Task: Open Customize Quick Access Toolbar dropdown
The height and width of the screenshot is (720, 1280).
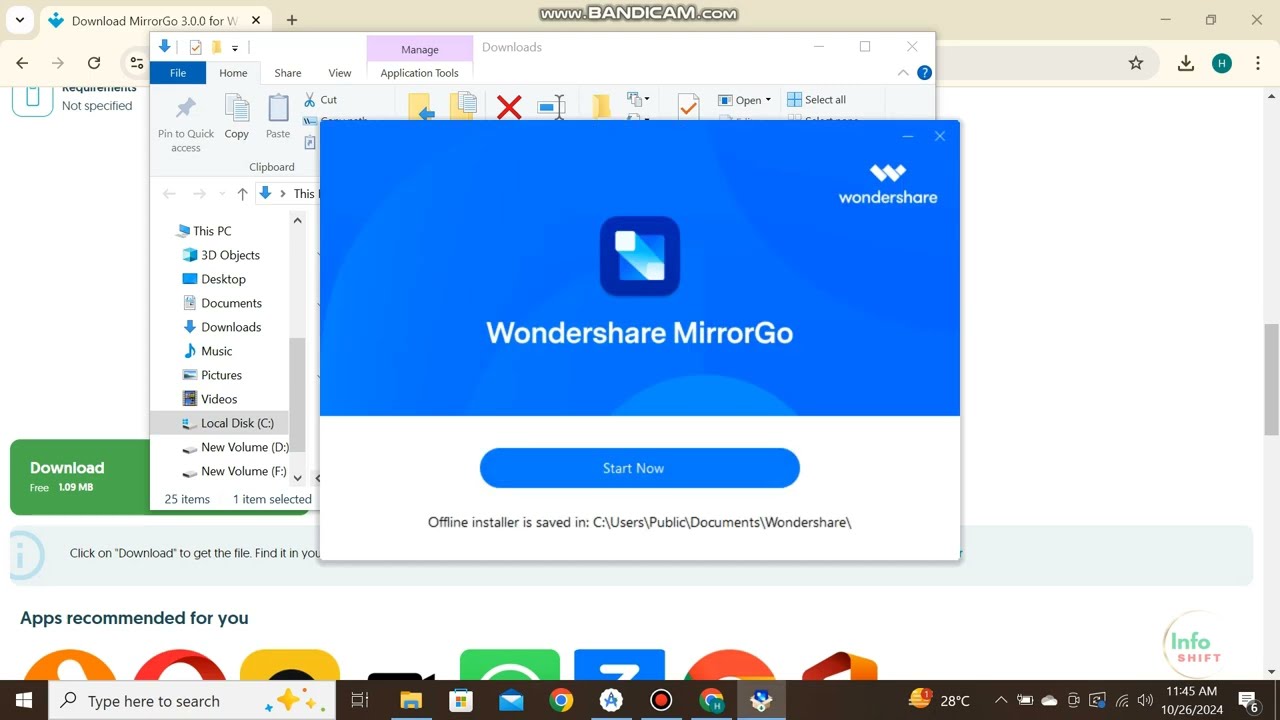Action: tap(235, 47)
